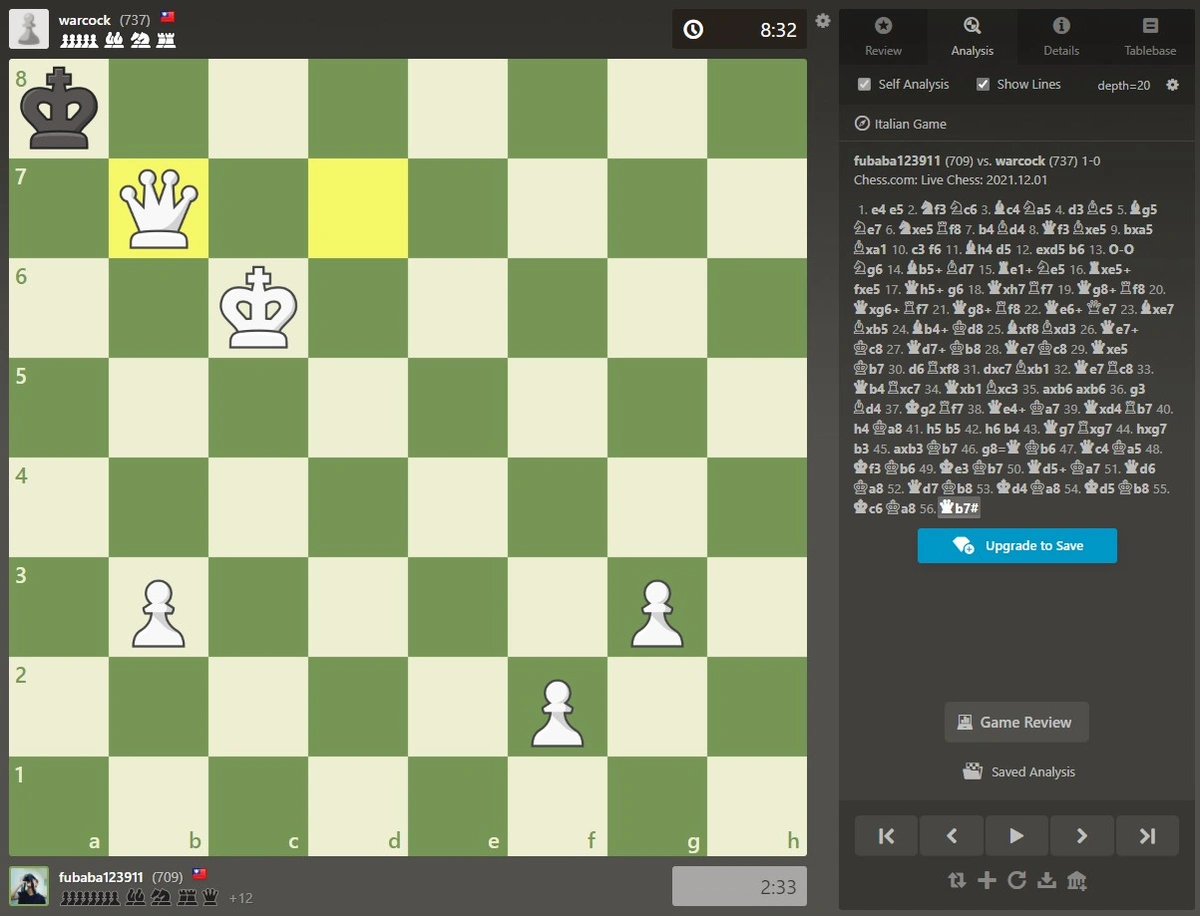Screen dimensions: 1200x916
Task: Jump to the first move of game
Action: 886,836
